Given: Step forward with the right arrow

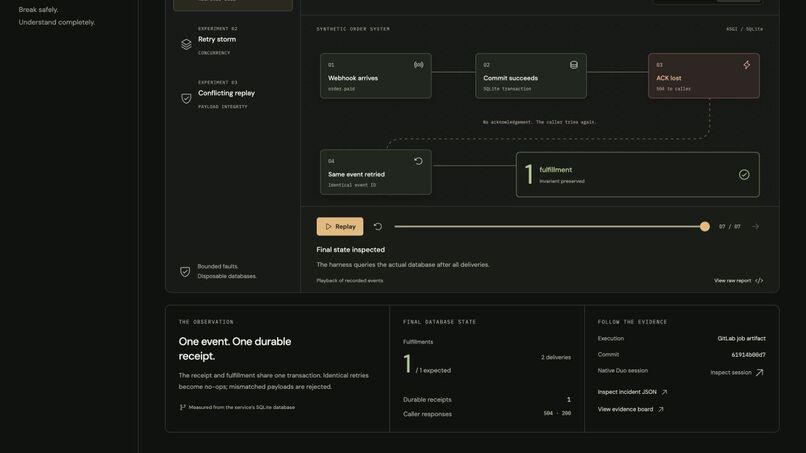Looking at the screenshot, I should tap(755, 227).
